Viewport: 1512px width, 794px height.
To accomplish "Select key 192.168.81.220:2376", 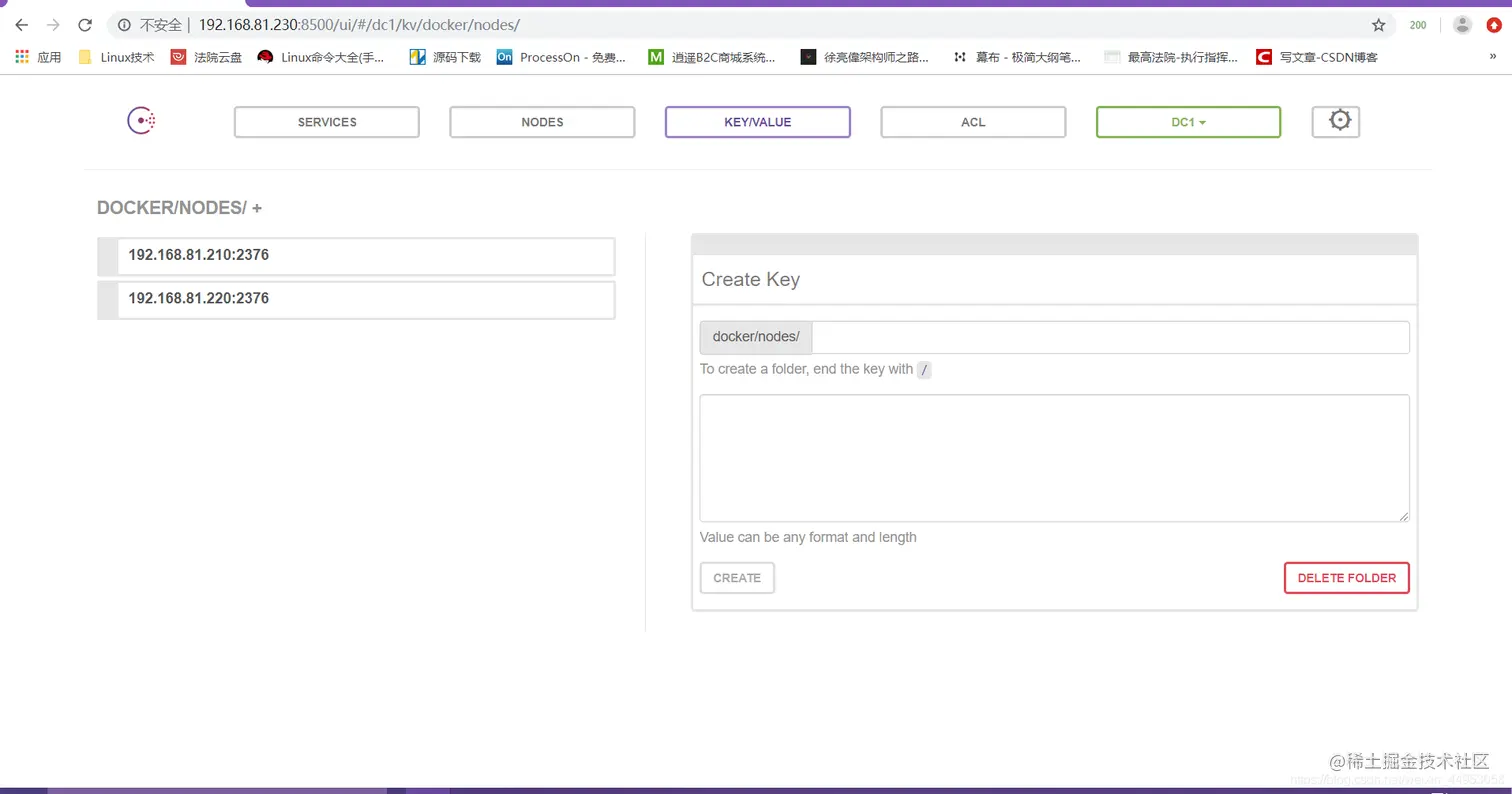I will pyautogui.click(x=356, y=299).
